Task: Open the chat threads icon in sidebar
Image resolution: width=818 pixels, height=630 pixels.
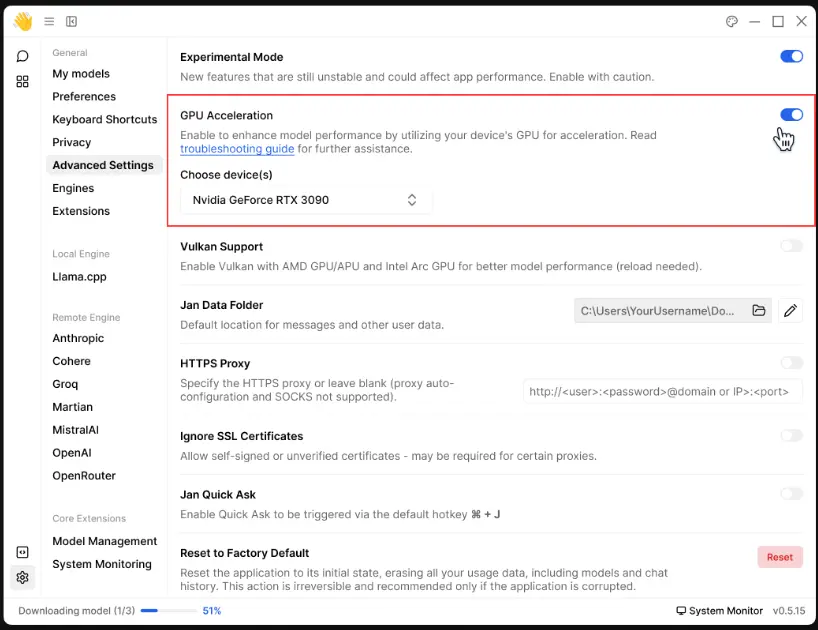Action: pos(22,56)
